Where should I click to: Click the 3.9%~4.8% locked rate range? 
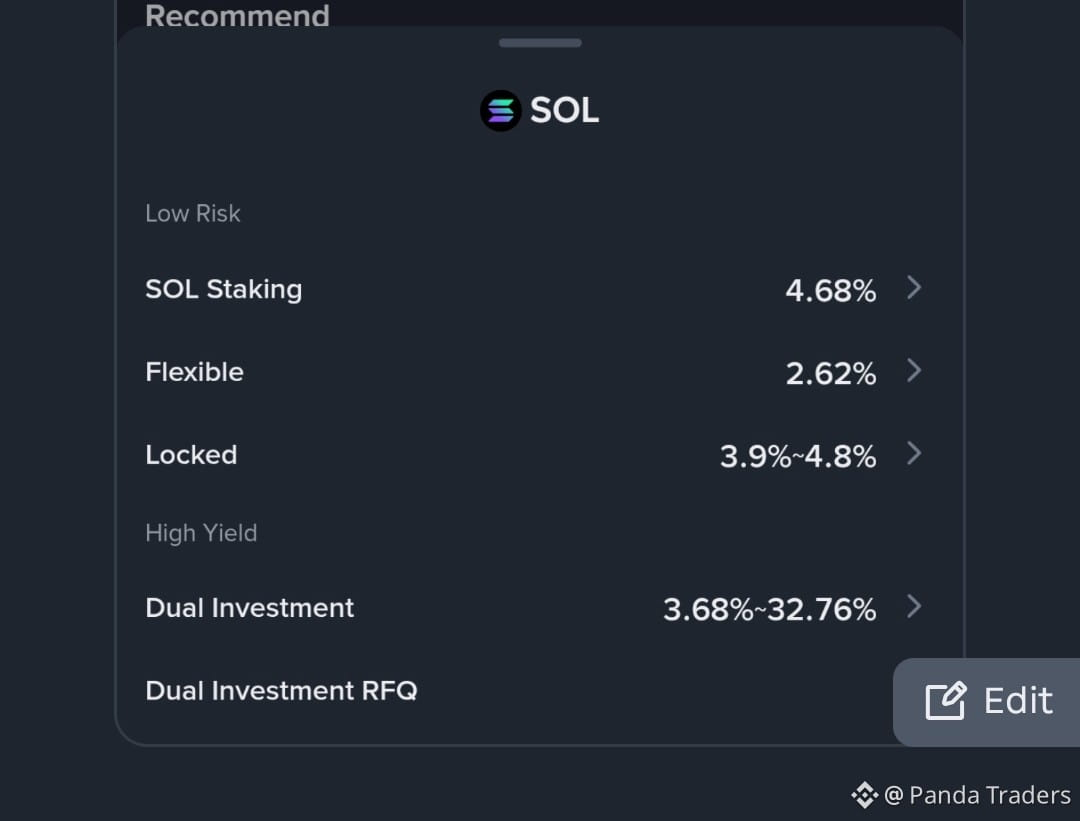(798, 456)
